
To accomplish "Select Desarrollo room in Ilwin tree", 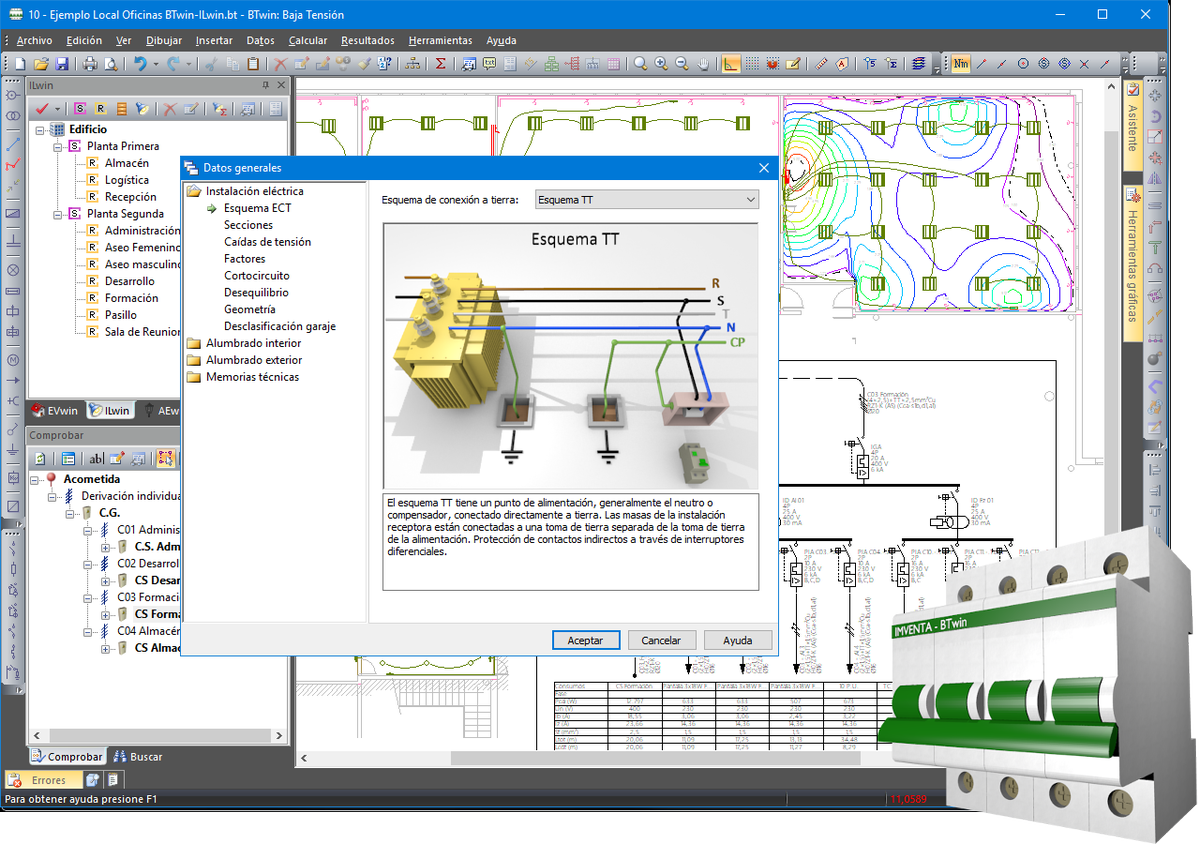I will pyautogui.click(x=129, y=281).
